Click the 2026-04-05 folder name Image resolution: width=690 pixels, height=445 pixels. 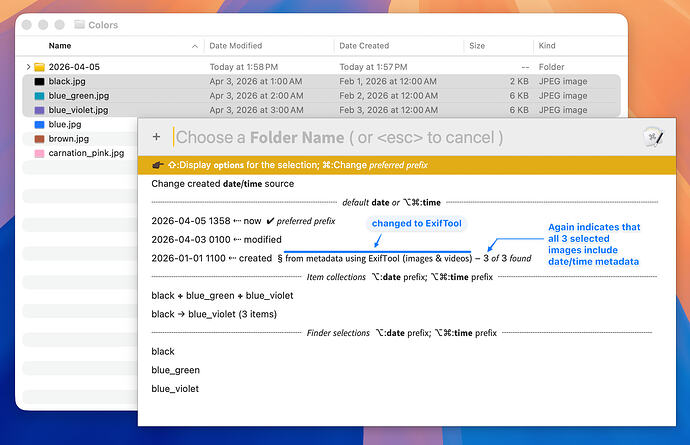[x=74, y=67]
